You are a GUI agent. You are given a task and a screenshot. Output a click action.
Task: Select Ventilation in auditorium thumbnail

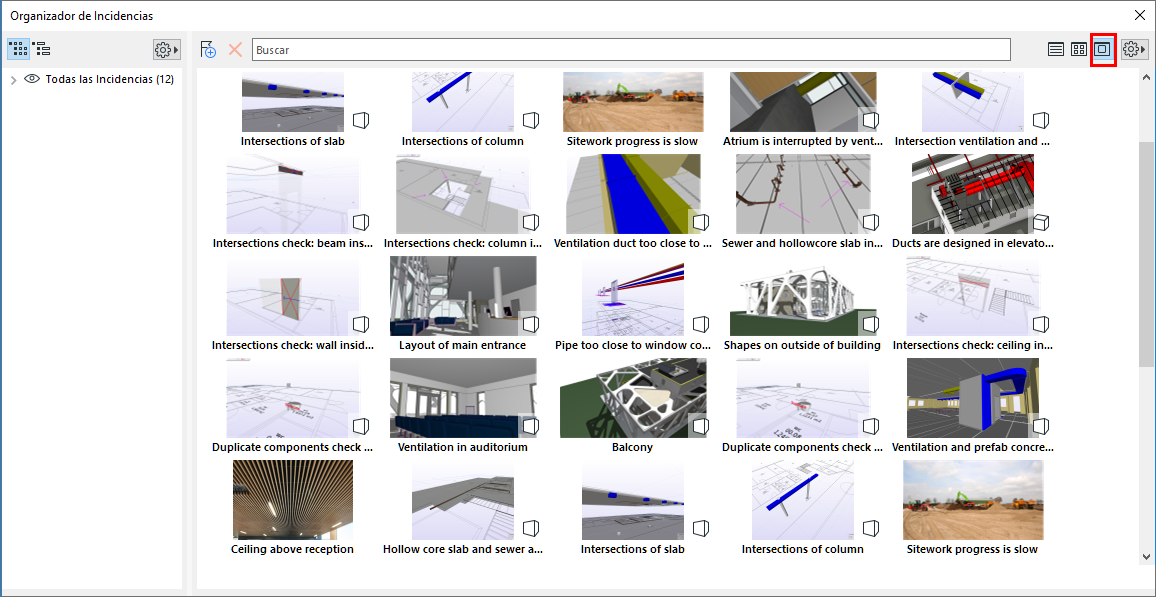(x=463, y=398)
